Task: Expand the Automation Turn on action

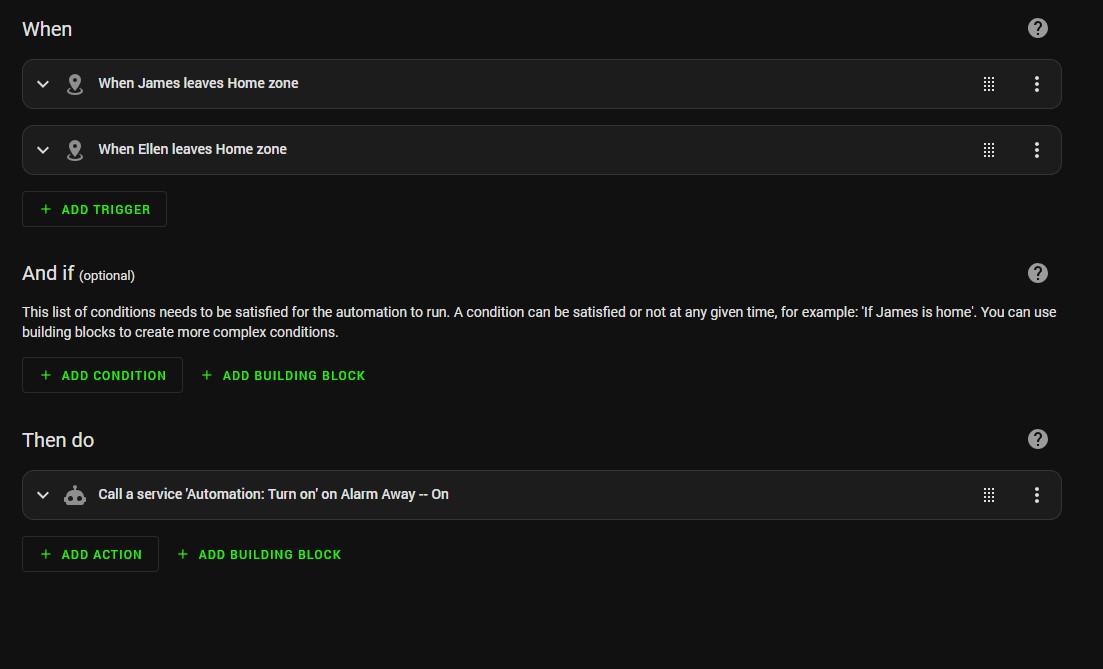Action: point(43,495)
